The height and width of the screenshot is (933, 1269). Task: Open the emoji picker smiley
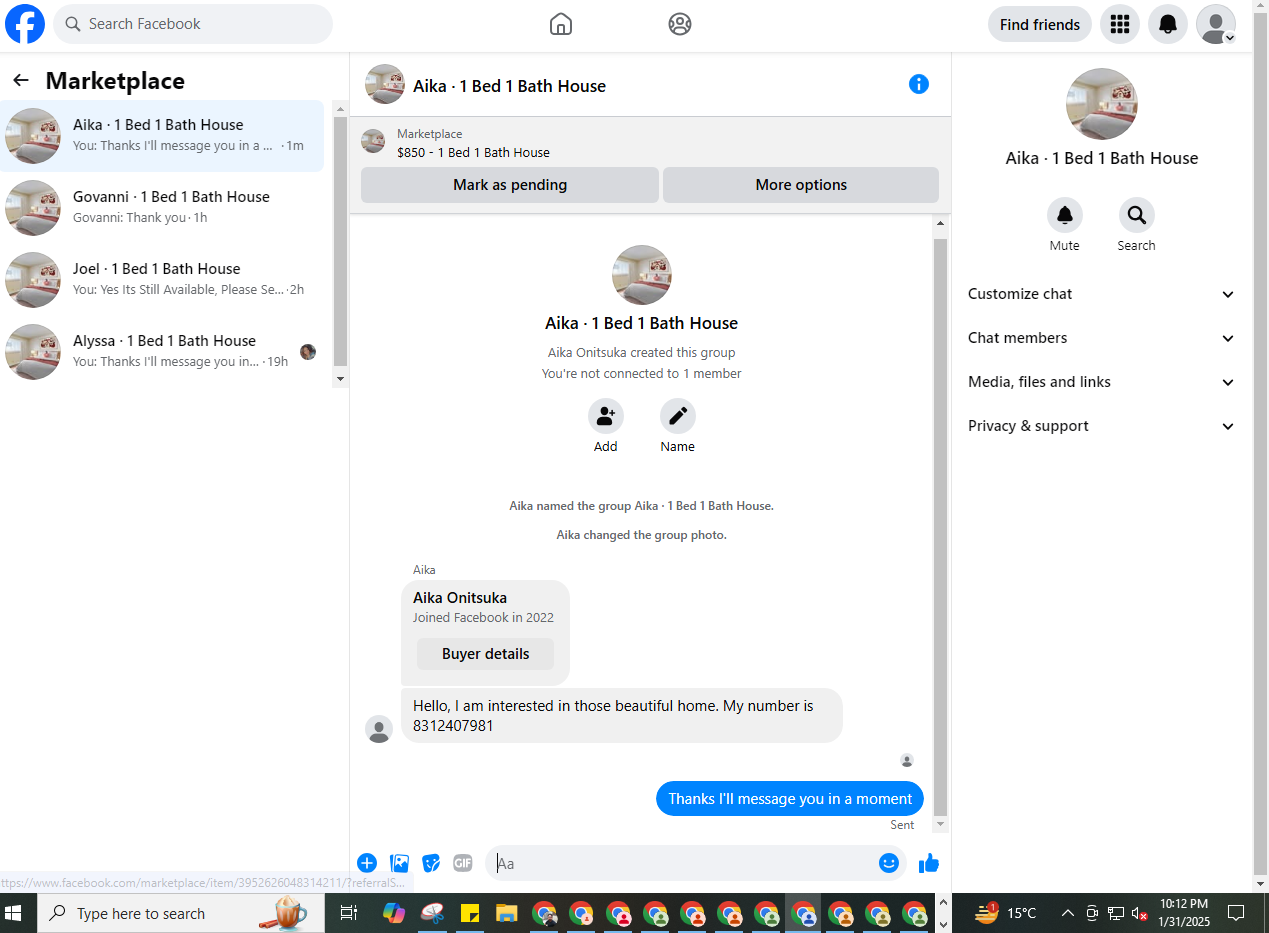(x=889, y=863)
